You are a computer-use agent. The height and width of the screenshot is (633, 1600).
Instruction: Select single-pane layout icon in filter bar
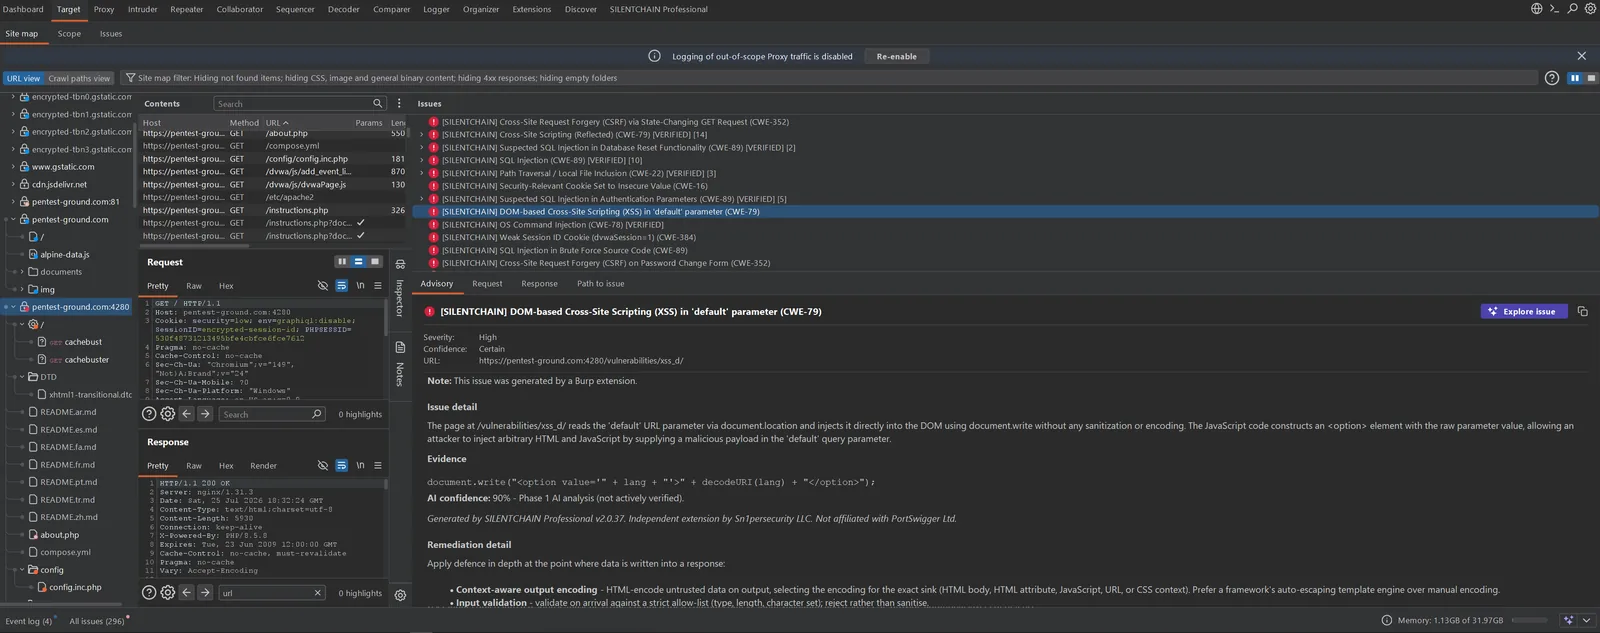click(x=1591, y=78)
